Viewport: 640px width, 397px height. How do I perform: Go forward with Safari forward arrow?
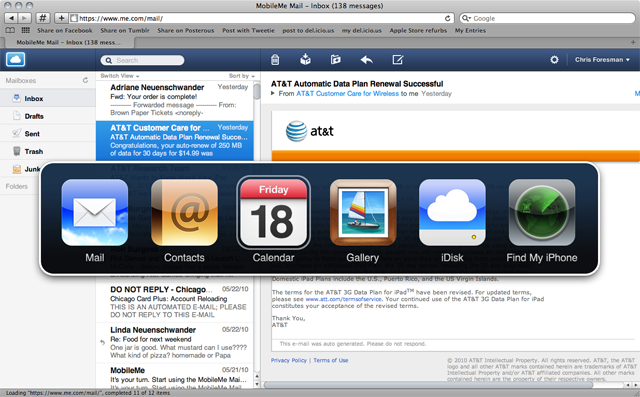click(24, 18)
